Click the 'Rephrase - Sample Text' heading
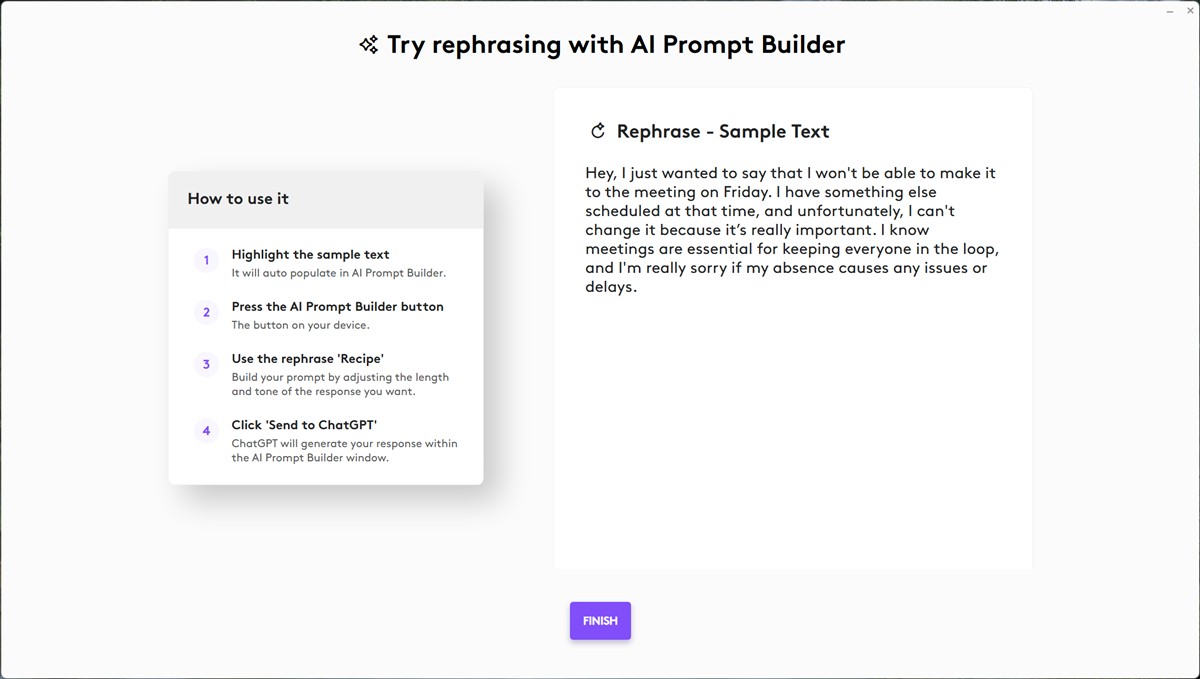 [723, 131]
